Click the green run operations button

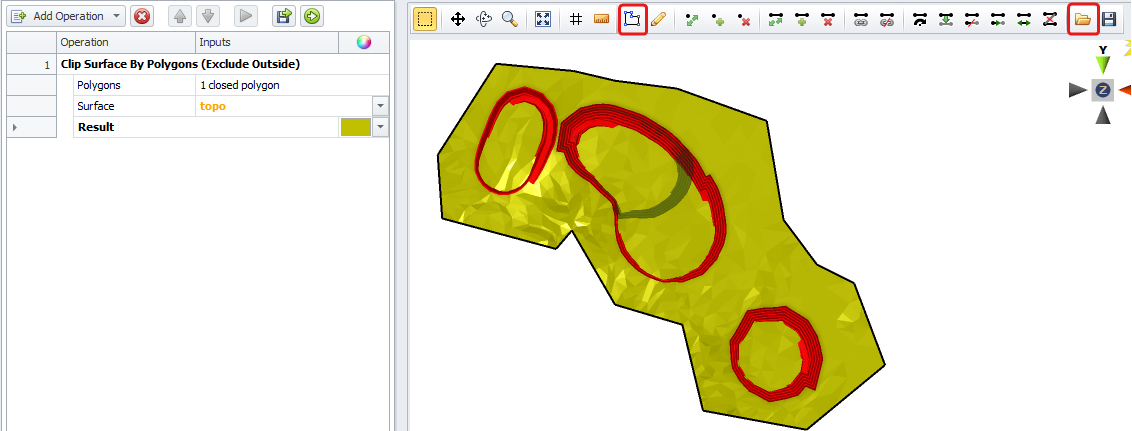coord(312,16)
